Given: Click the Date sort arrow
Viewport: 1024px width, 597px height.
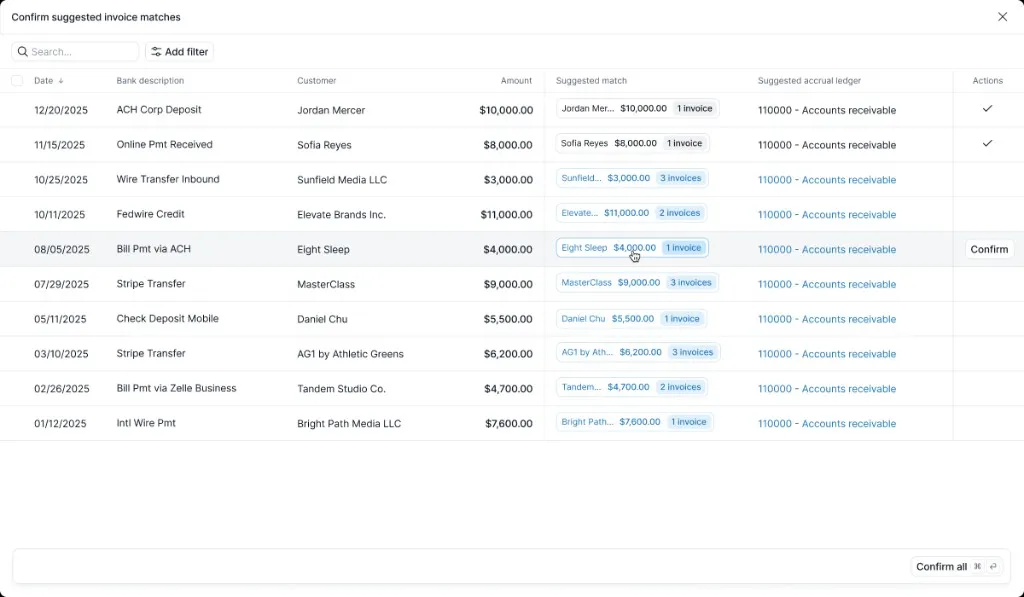Looking at the screenshot, I should (x=61, y=81).
